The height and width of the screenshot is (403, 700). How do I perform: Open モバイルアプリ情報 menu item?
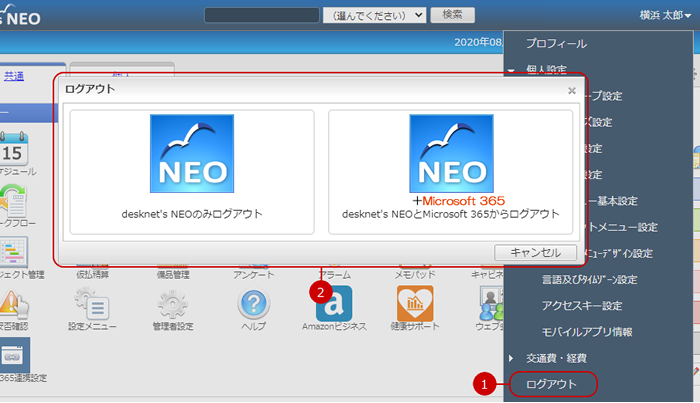(x=587, y=331)
